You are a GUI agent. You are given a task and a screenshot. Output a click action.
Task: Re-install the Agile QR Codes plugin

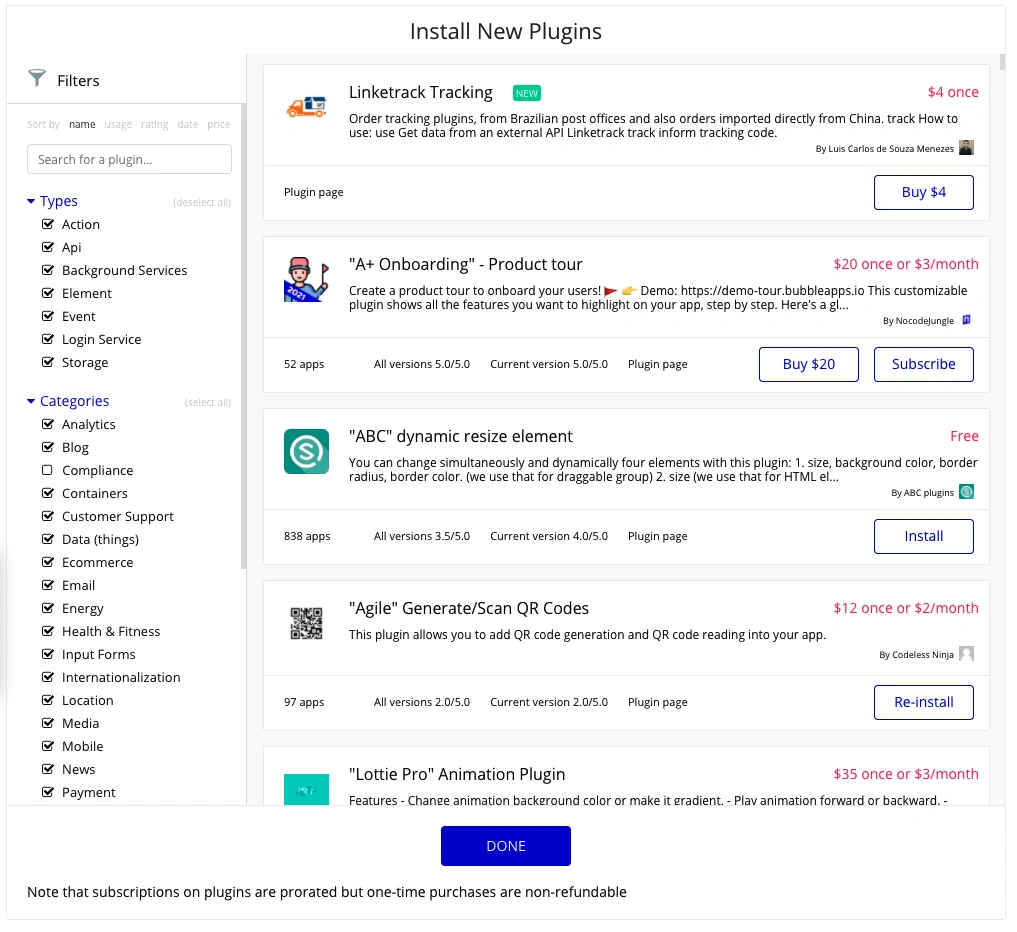(x=924, y=702)
